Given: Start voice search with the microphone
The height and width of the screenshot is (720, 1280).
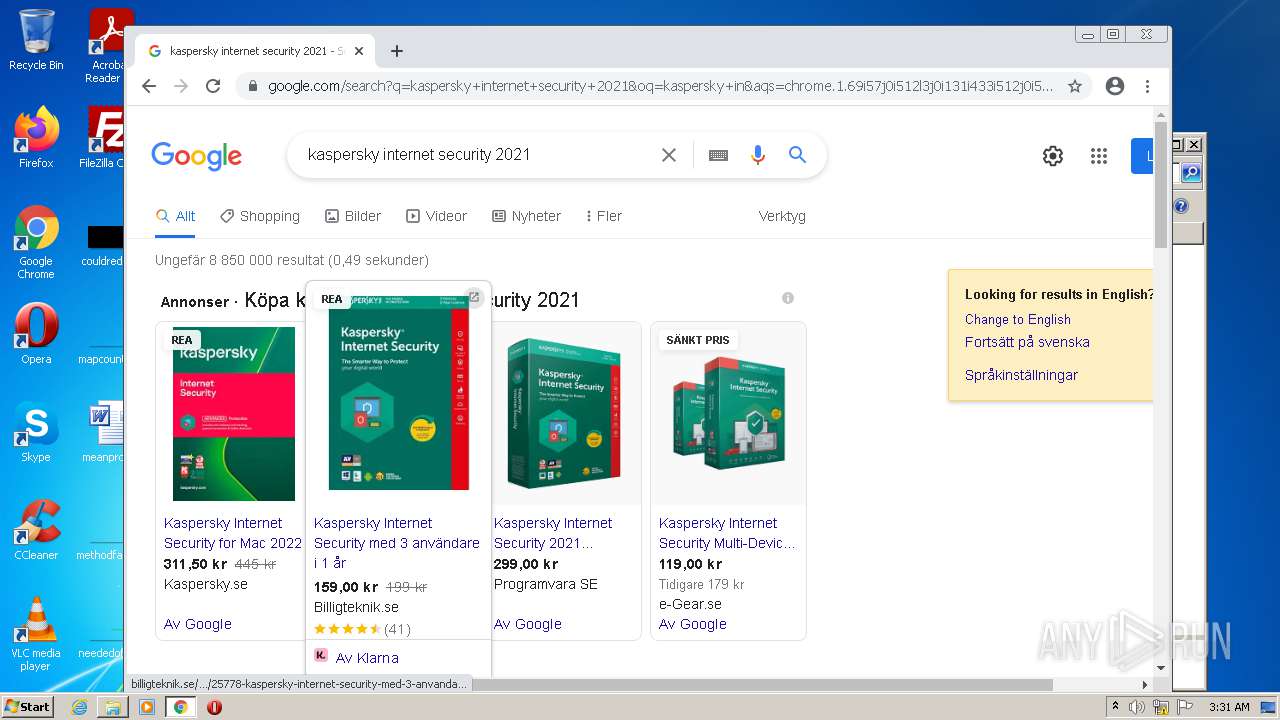Looking at the screenshot, I should (x=758, y=155).
